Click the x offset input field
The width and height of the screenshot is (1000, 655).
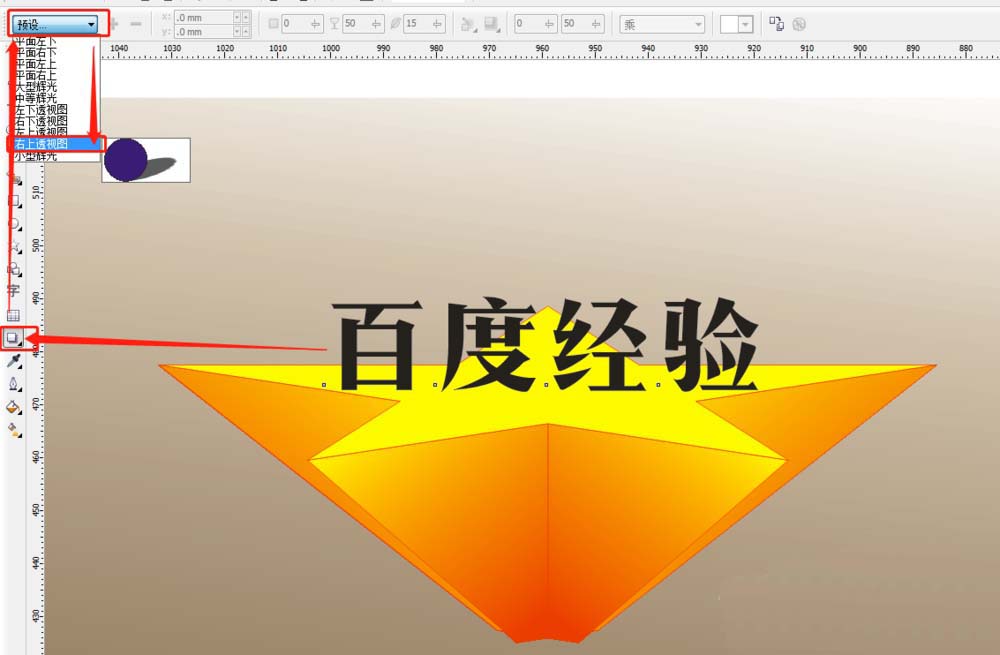point(204,18)
